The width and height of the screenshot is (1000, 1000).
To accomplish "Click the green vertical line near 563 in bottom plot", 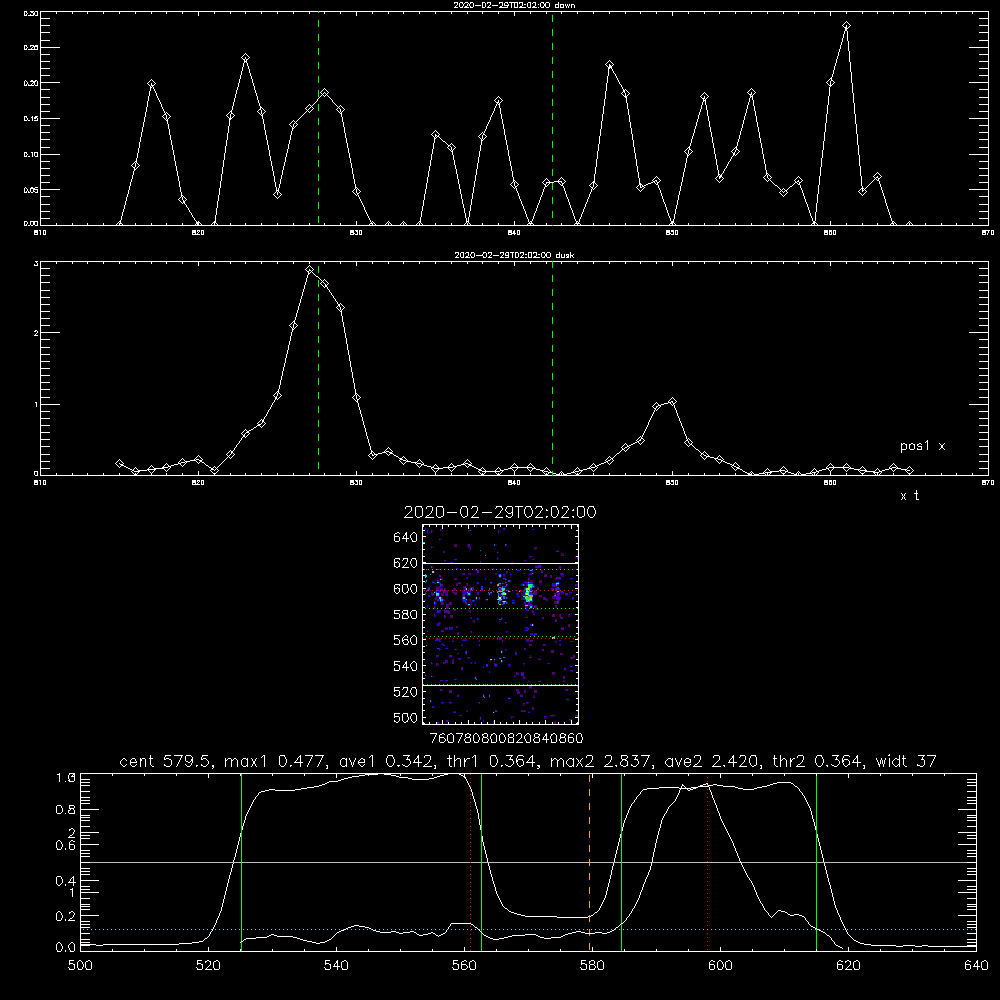I will tap(481, 862).
